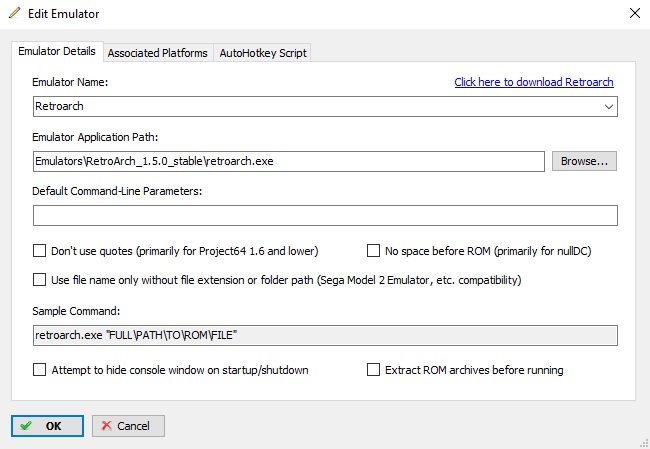Click the 'Default Command-Line Parameters:' label
650x449 pixels.
(117, 191)
